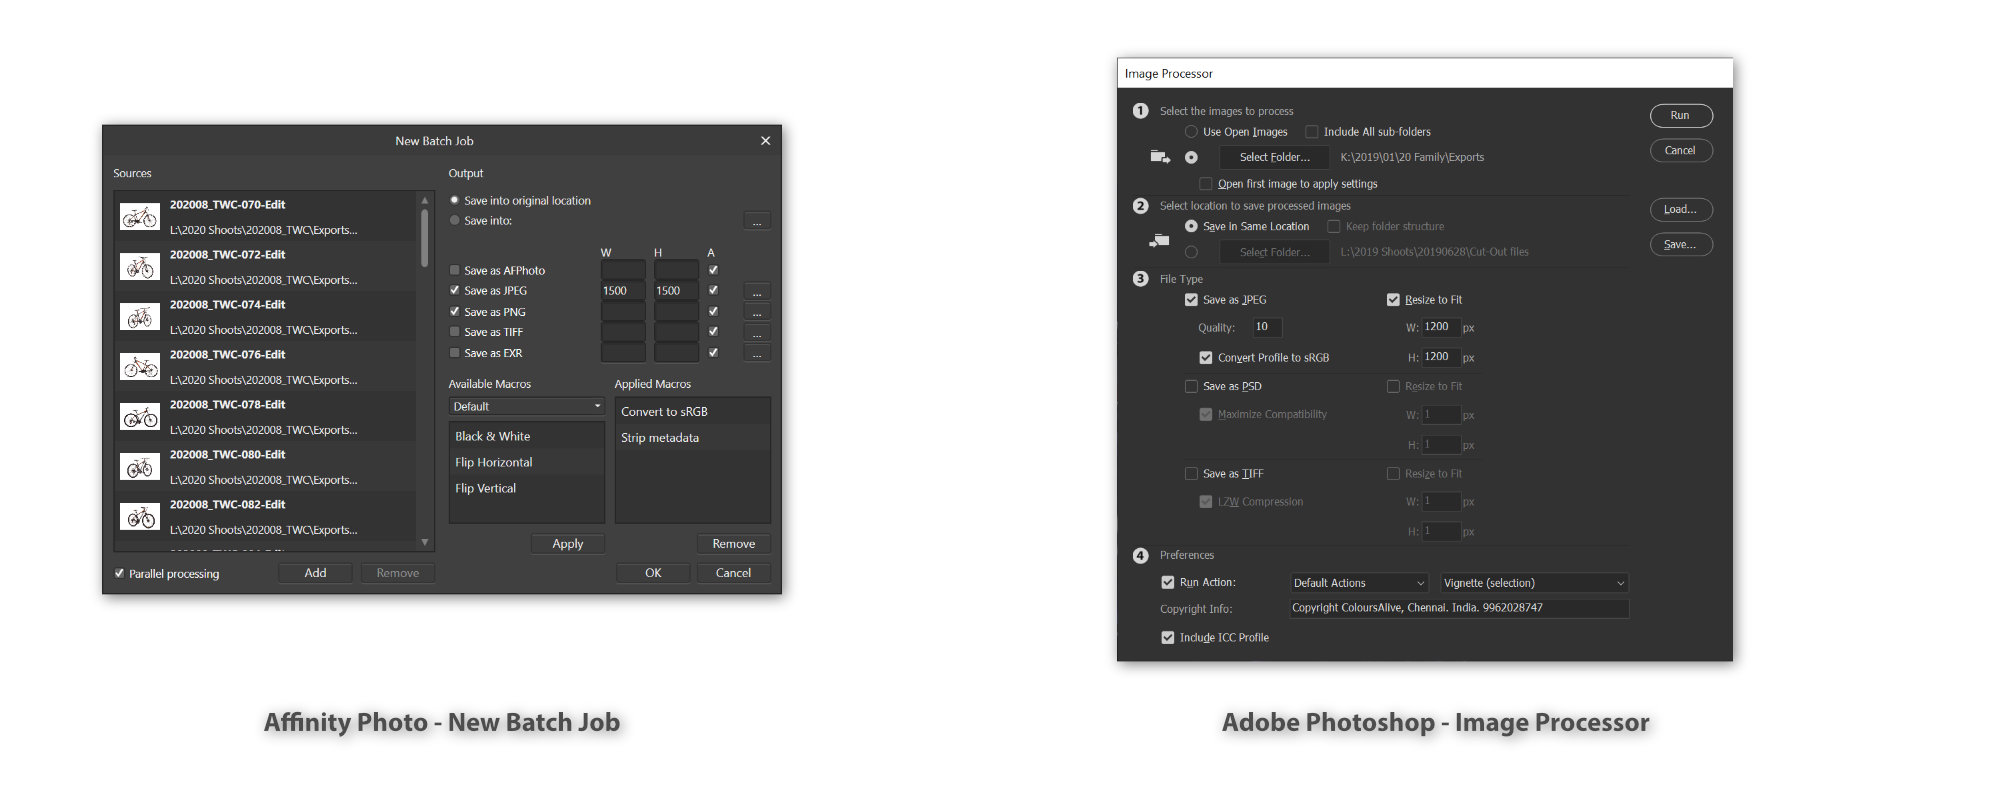Click Load... in Image Processor

point(1681,210)
